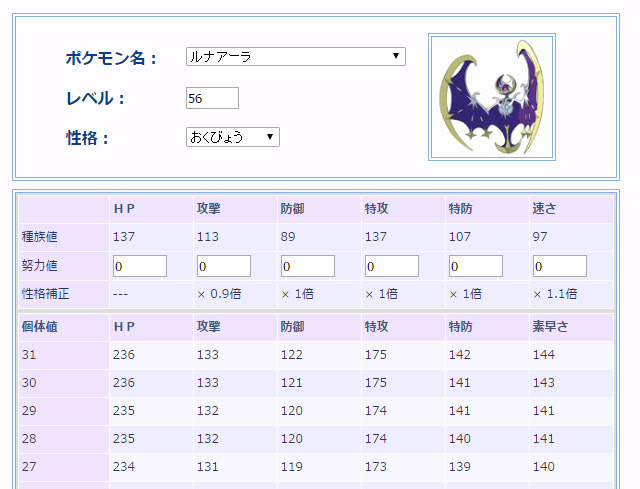Screen dimensions: 640x489
Task: Click the 防御 base stat value 89
Action: point(288,237)
